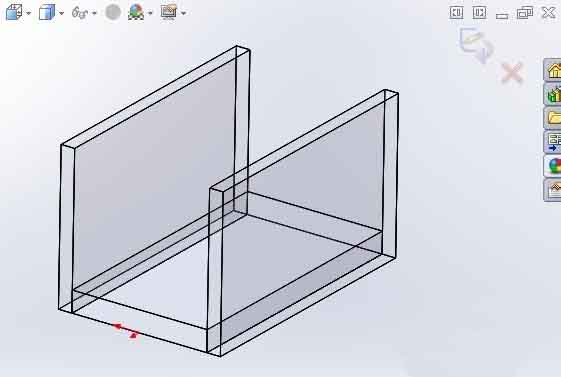561x377 pixels.
Task: Open the Design Library task pane tab
Action: pos(553,94)
